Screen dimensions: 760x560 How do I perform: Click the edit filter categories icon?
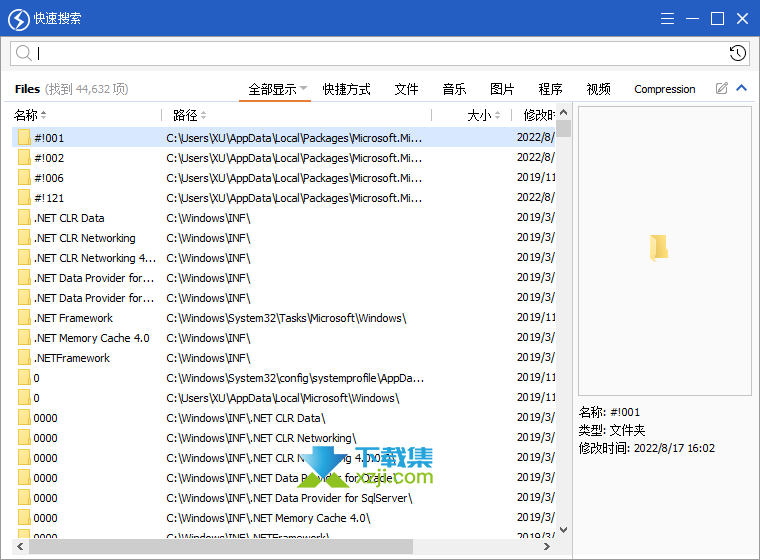click(x=722, y=89)
